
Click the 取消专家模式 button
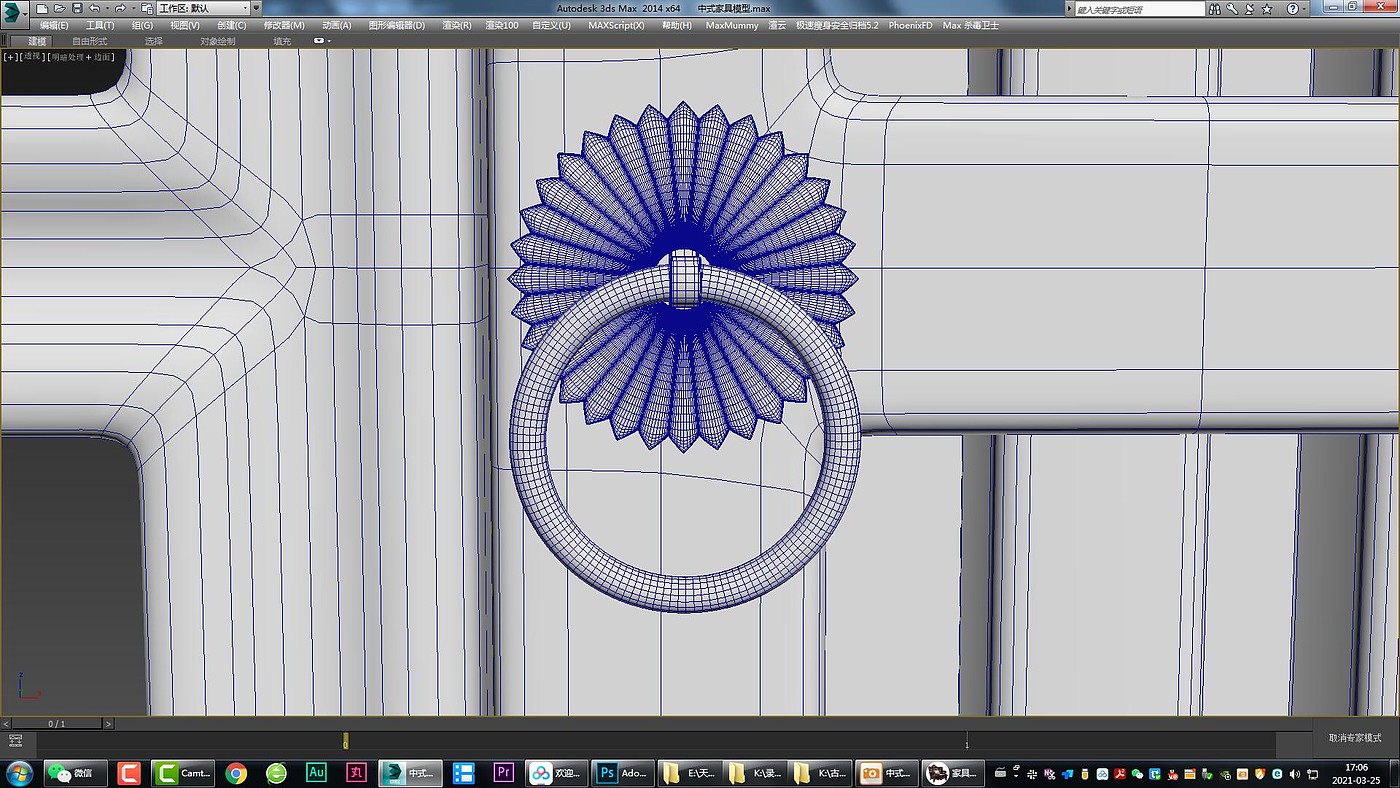[1354, 738]
